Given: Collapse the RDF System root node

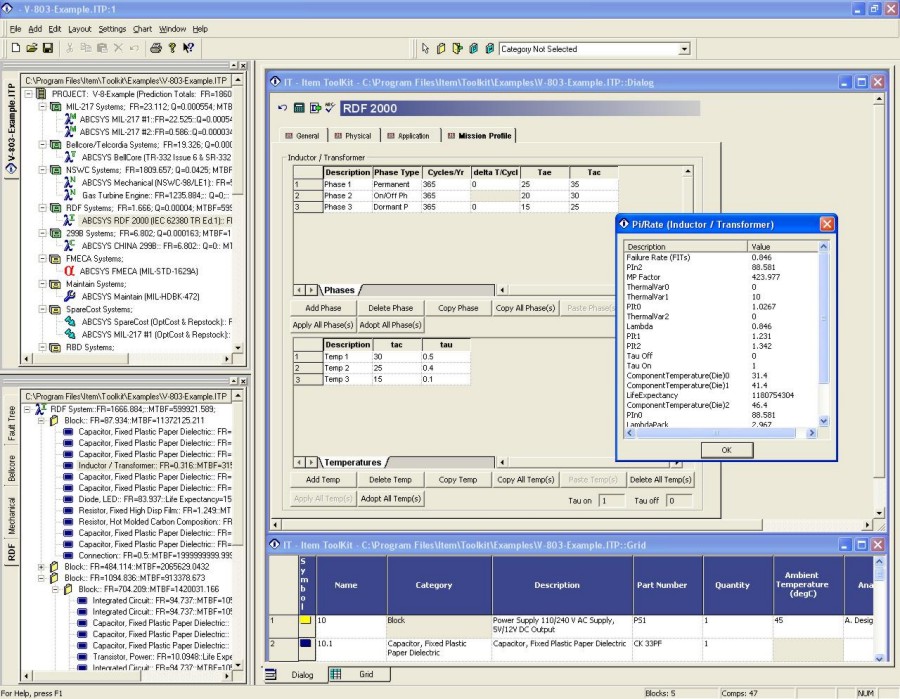Looking at the screenshot, I should (x=27, y=409).
